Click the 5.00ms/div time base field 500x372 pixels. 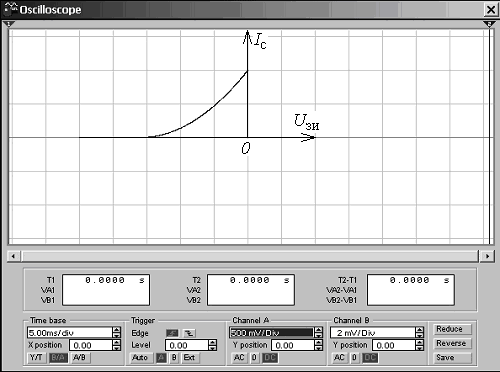click(70, 333)
